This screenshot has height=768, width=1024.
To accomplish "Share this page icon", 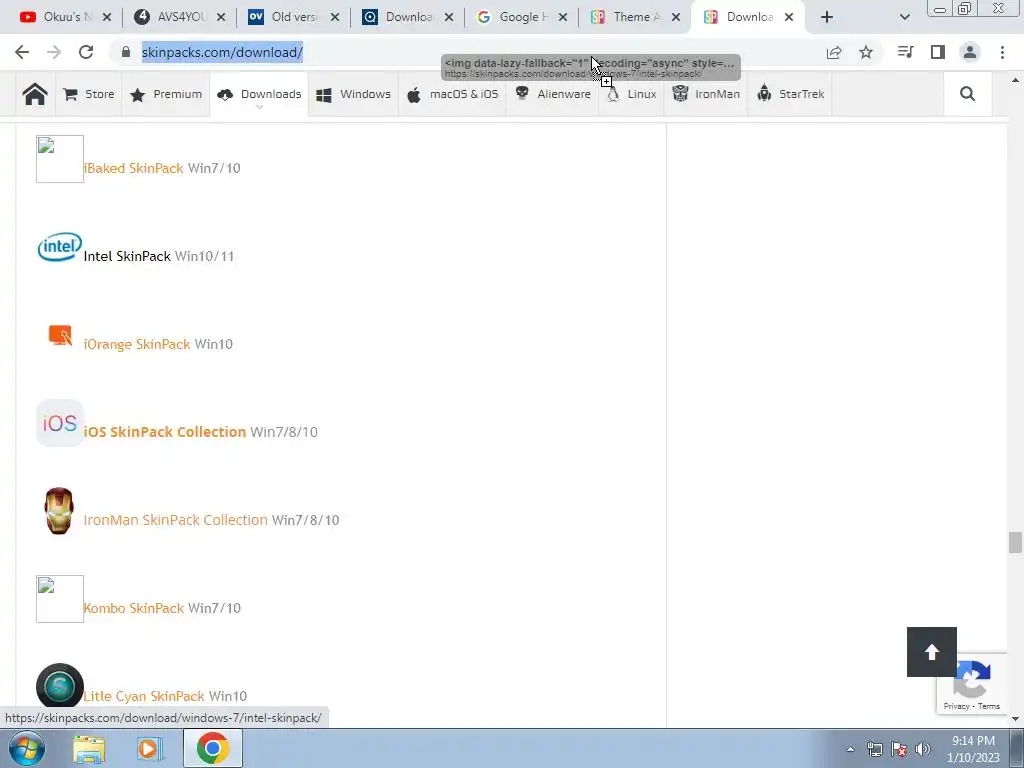I will coord(834,52).
